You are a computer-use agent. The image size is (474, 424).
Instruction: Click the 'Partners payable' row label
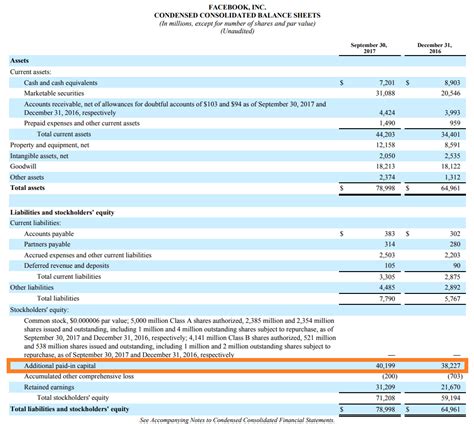pyautogui.click(x=47, y=244)
